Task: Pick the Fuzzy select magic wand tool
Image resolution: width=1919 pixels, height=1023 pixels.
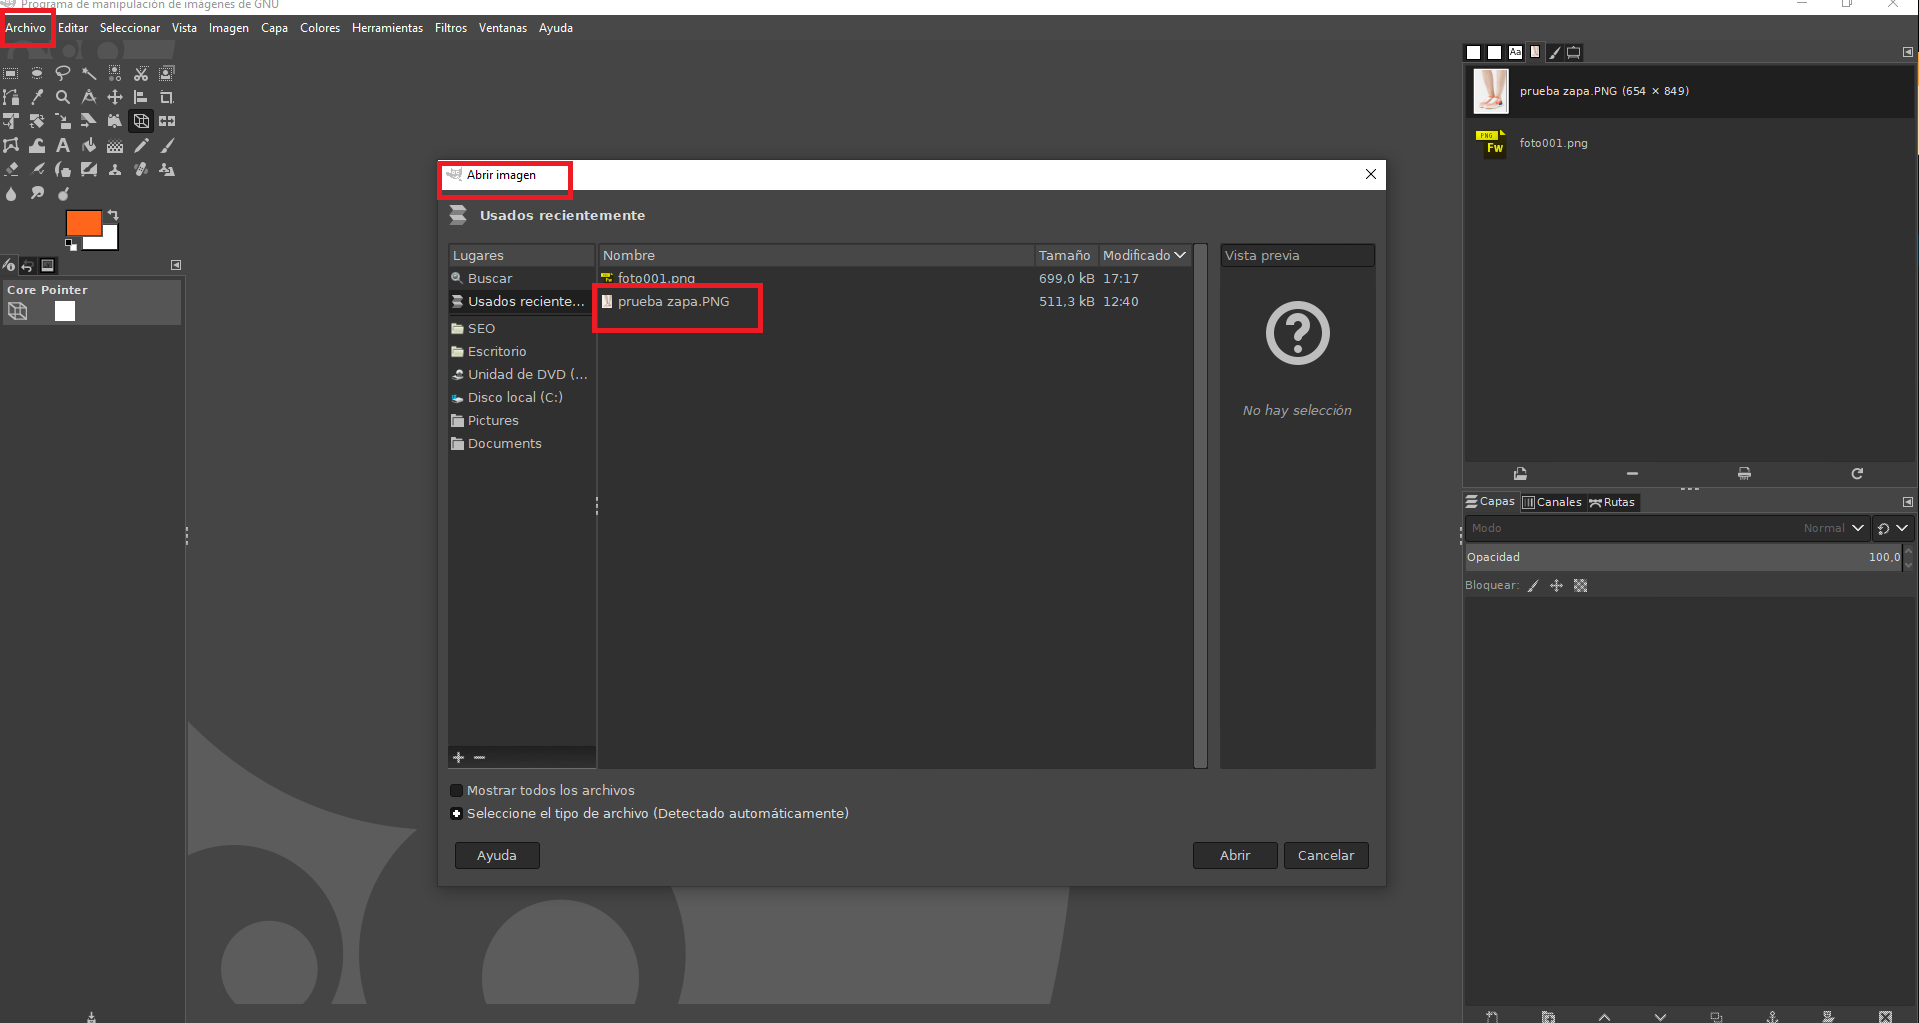Action: [x=89, y=74]
